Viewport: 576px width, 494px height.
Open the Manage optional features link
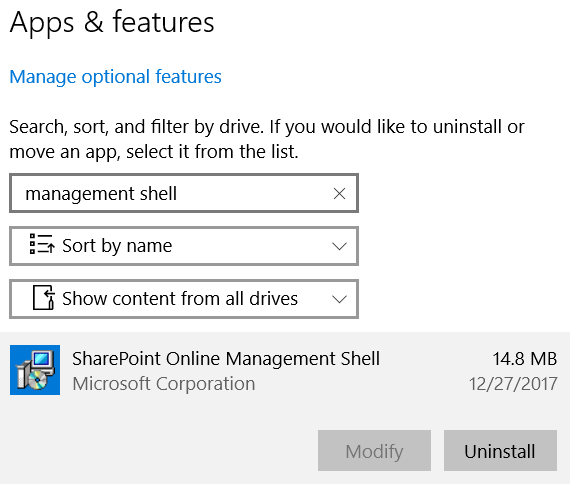coord(115,77)
